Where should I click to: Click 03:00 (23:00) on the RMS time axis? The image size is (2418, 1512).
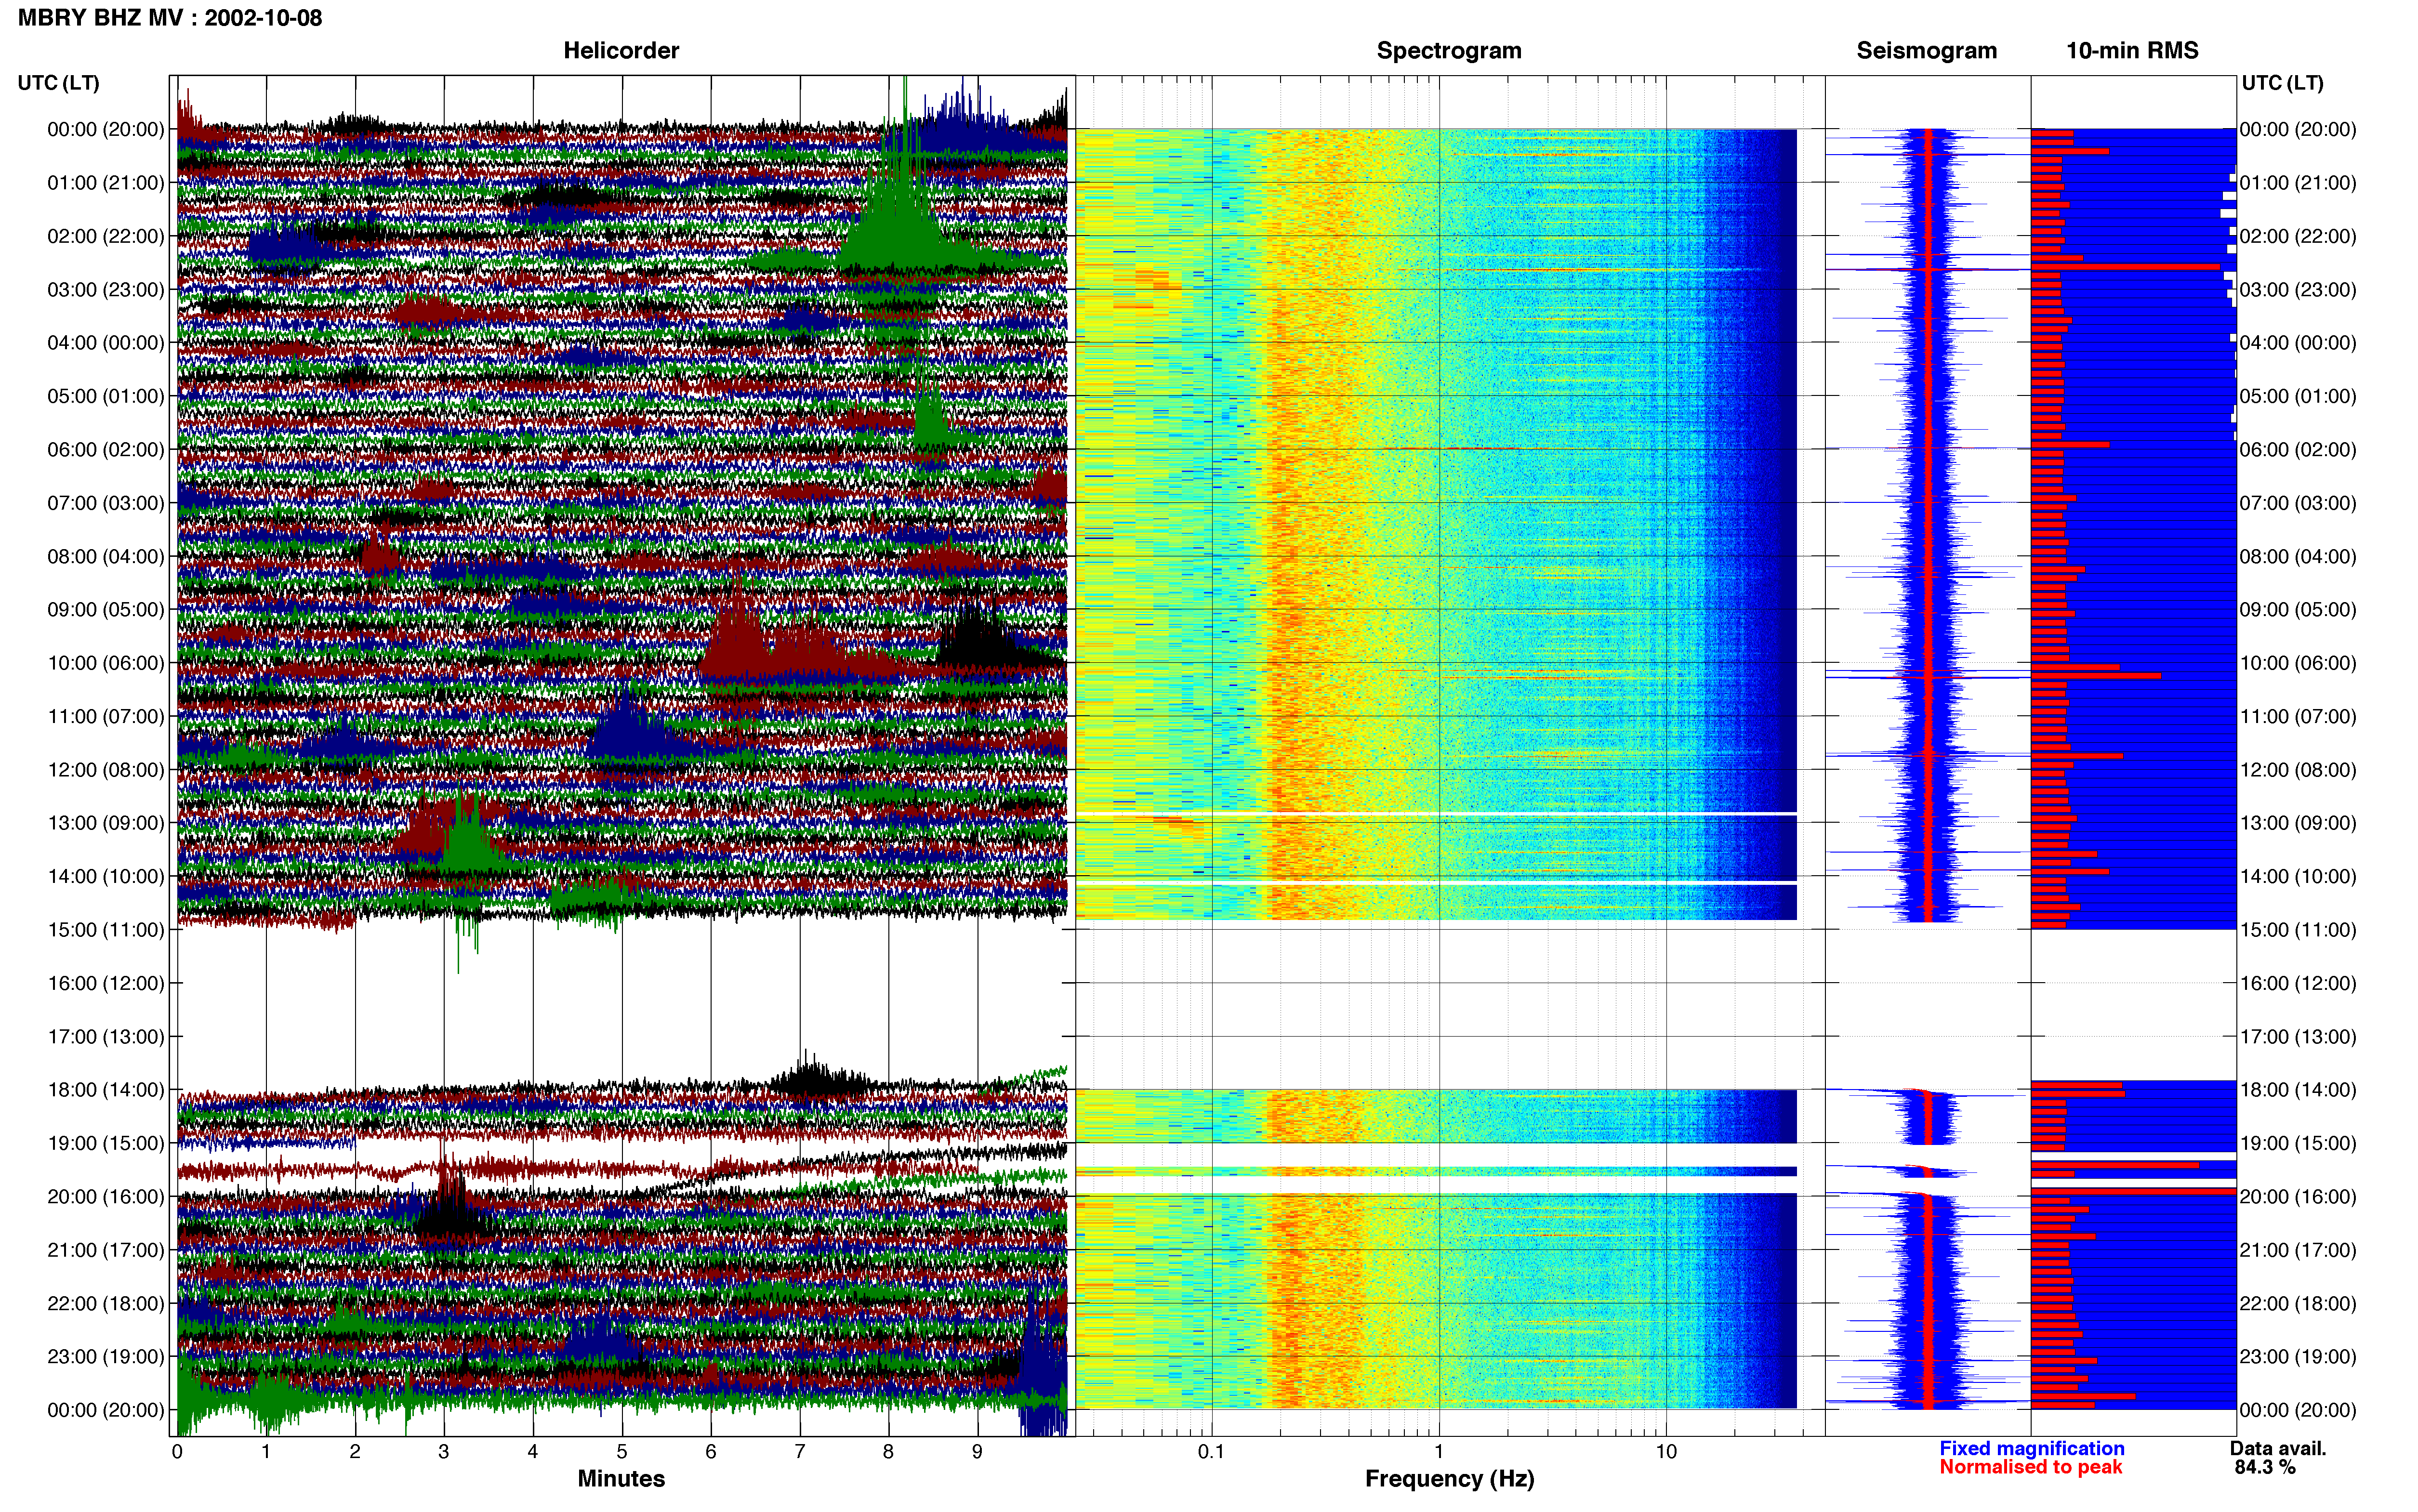(2298, 290)
